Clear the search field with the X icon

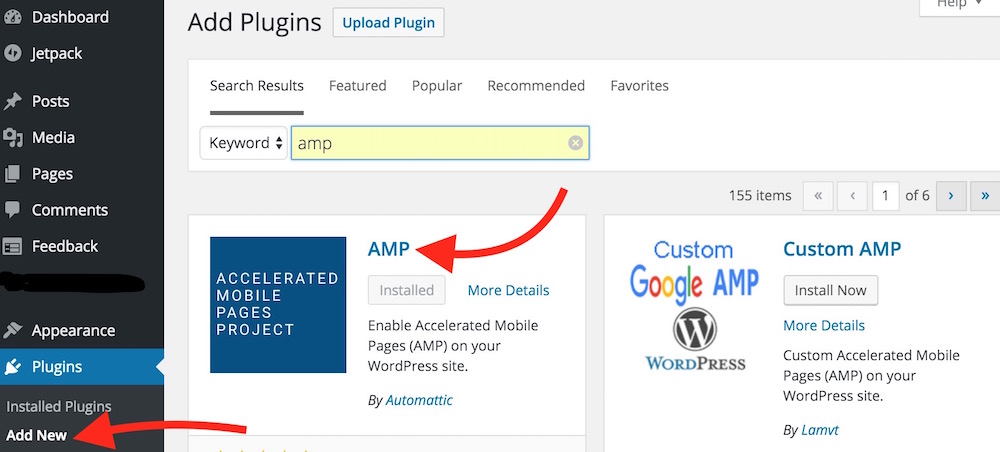575,143
